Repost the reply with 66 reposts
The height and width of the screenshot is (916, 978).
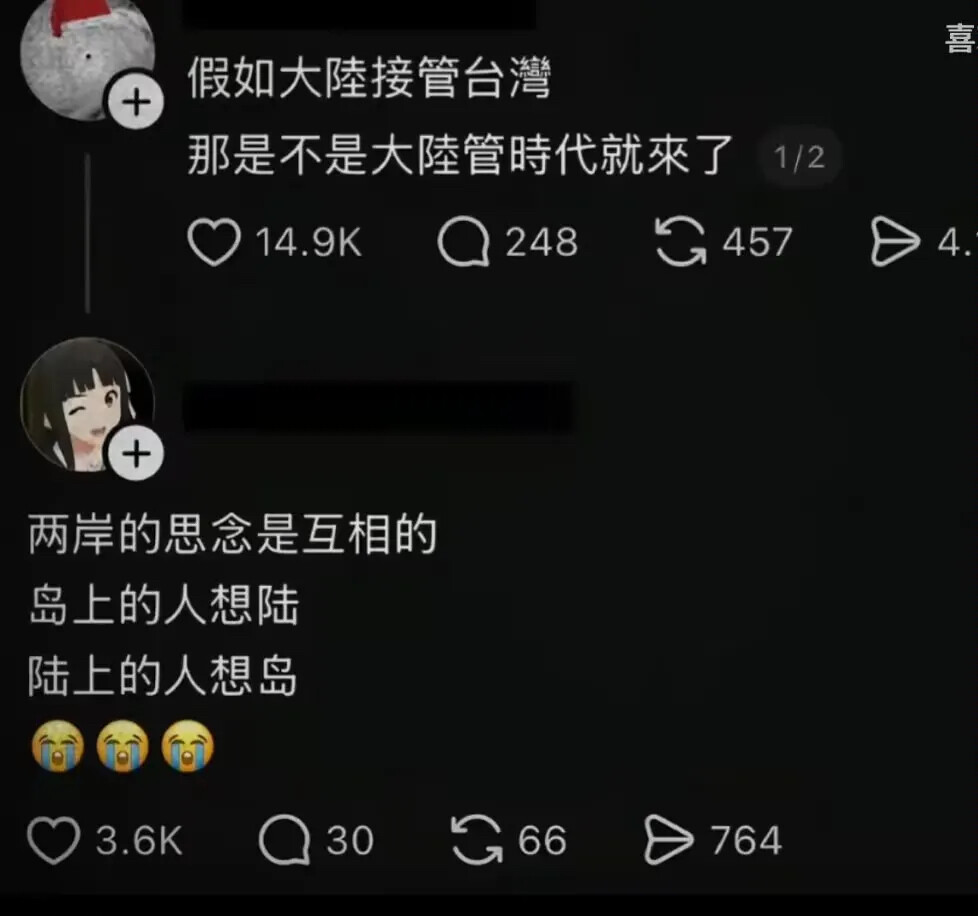coord(477,840)
